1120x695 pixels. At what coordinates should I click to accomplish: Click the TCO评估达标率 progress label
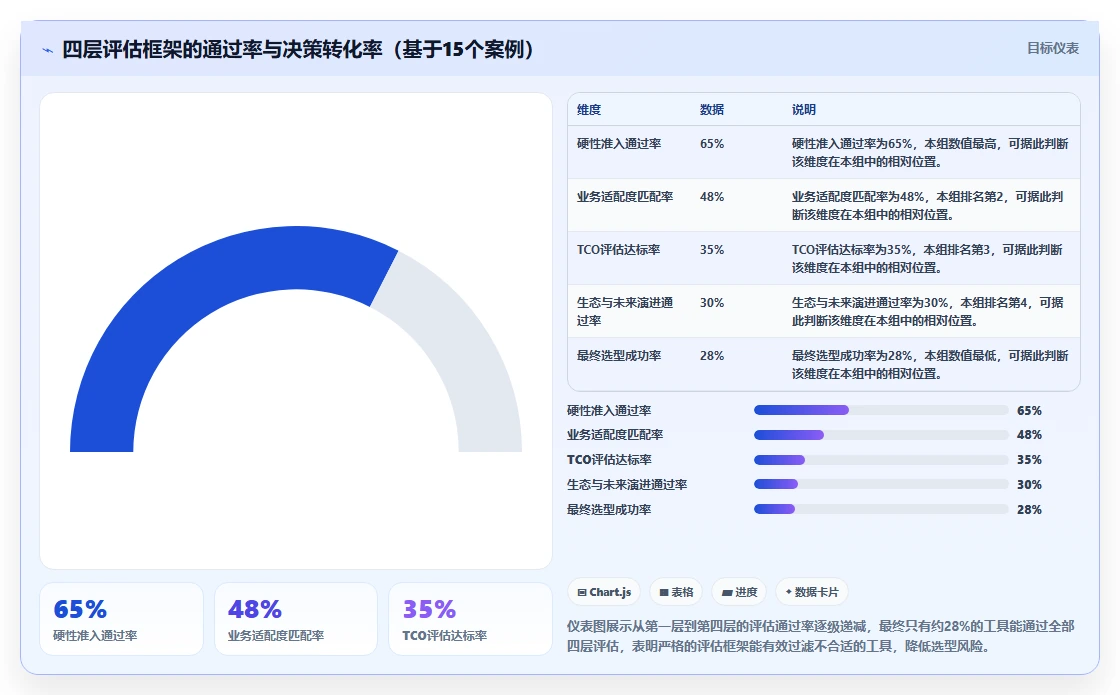609,459
